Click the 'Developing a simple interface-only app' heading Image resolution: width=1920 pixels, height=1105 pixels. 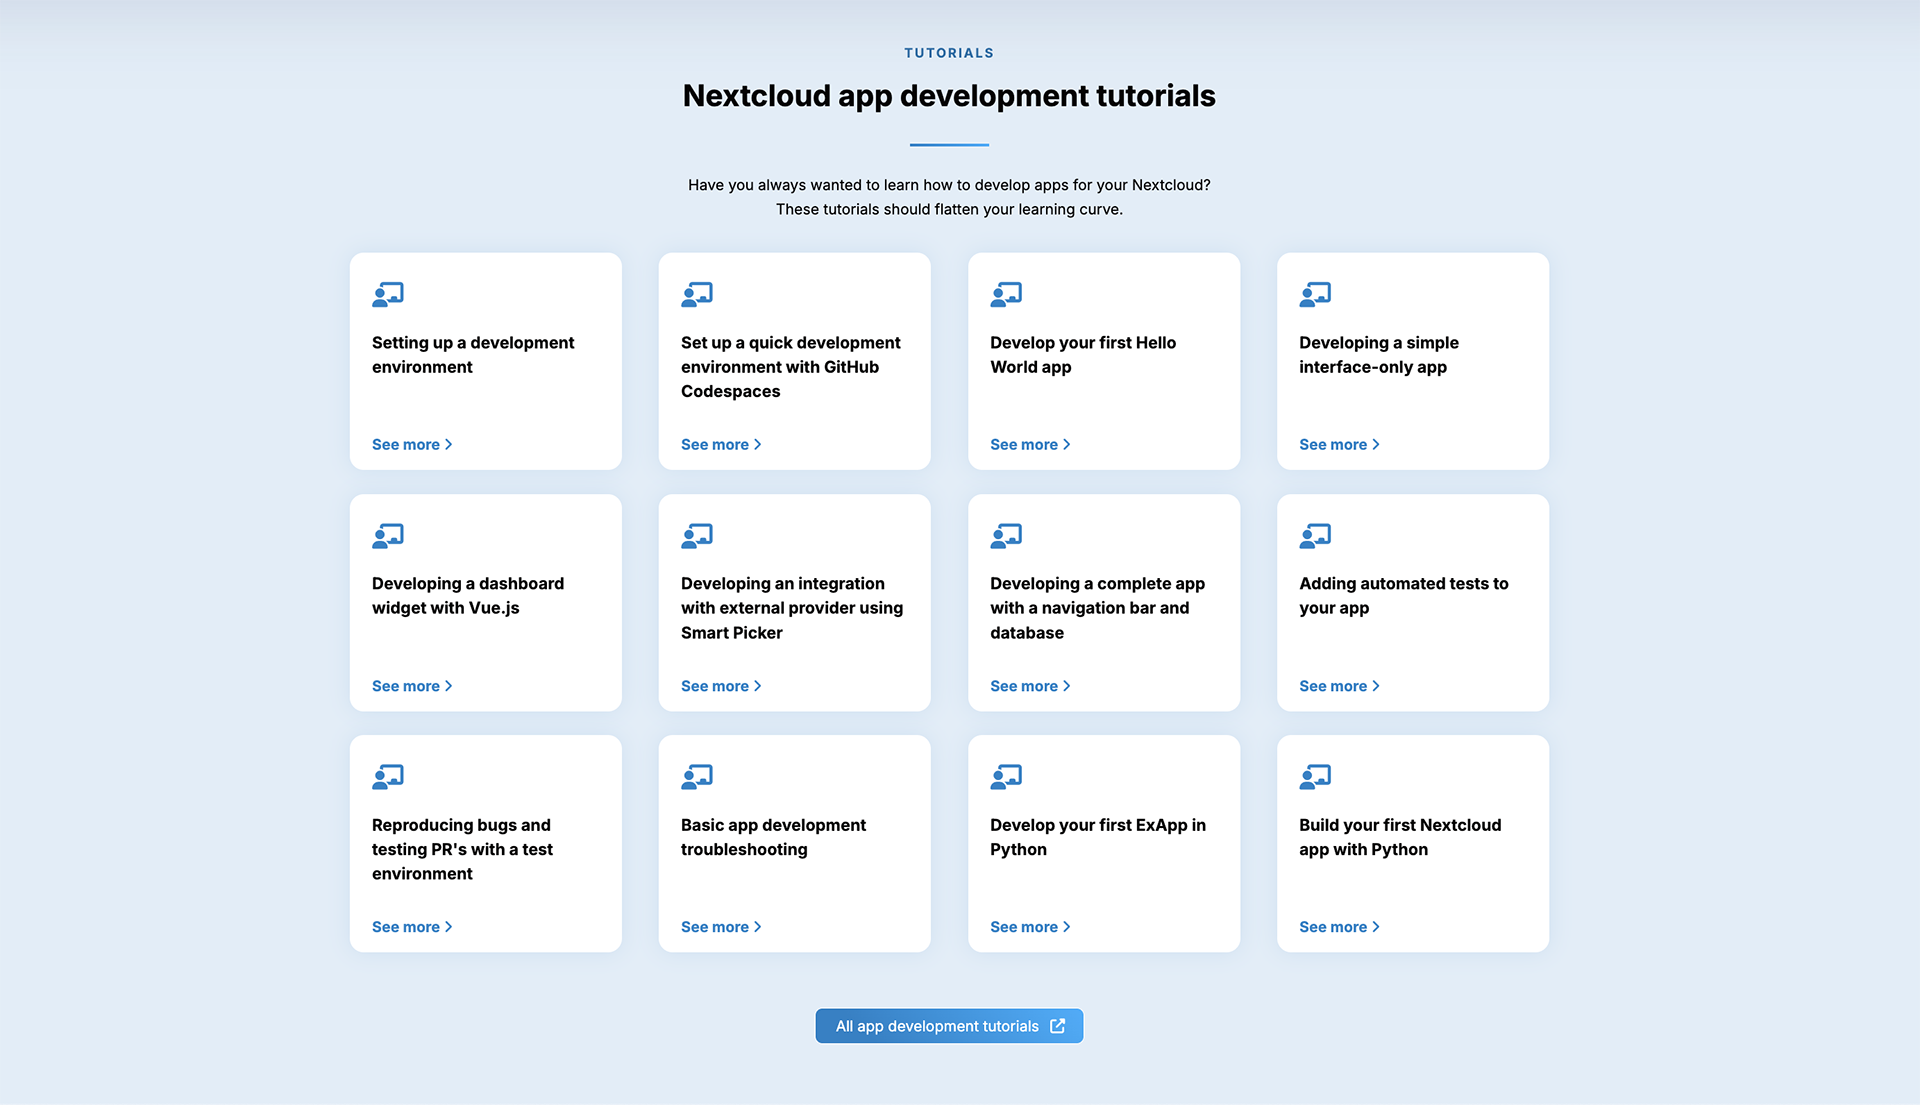point(1378,355)
